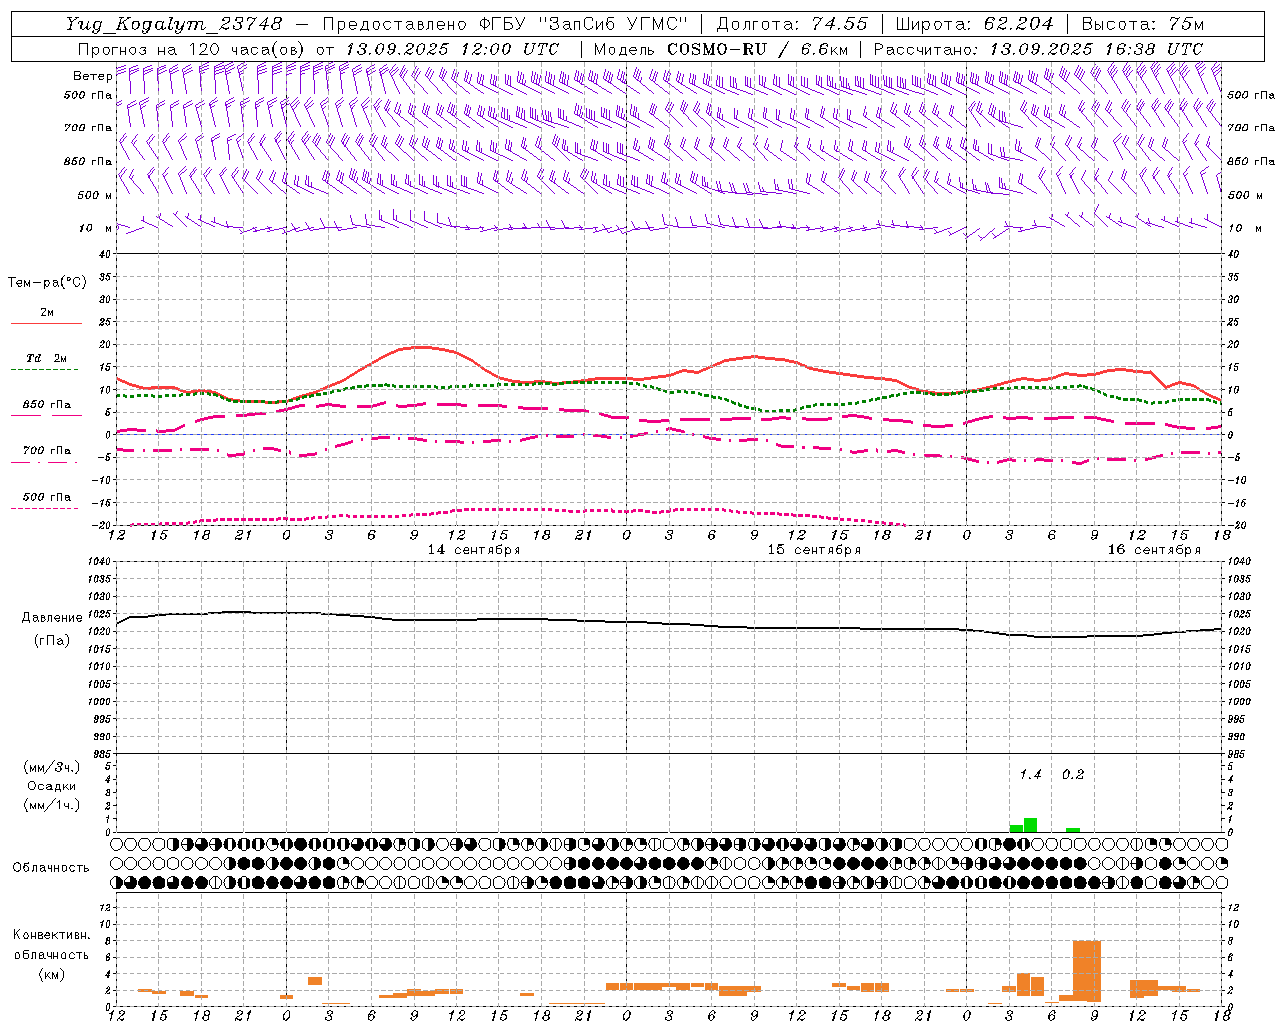Click the Осадки panel label

click(51, 786)
